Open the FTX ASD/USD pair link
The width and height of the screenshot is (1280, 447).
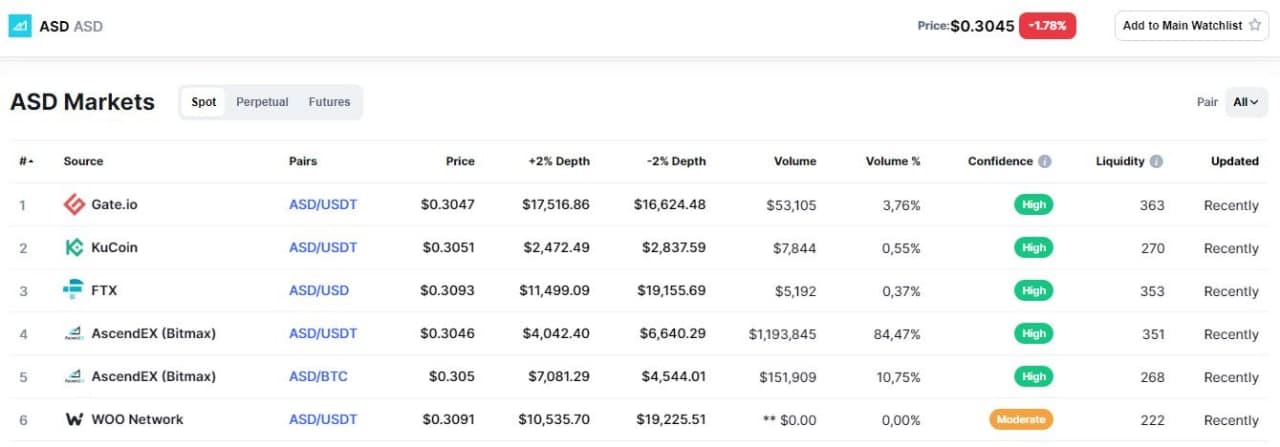point(319,291)
